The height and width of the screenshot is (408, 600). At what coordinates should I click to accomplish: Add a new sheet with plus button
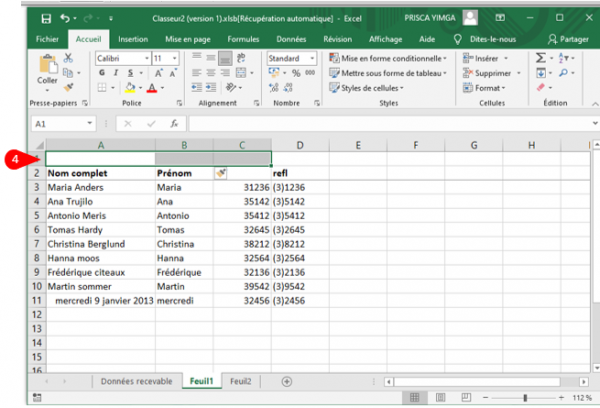(x=287, y=381)
